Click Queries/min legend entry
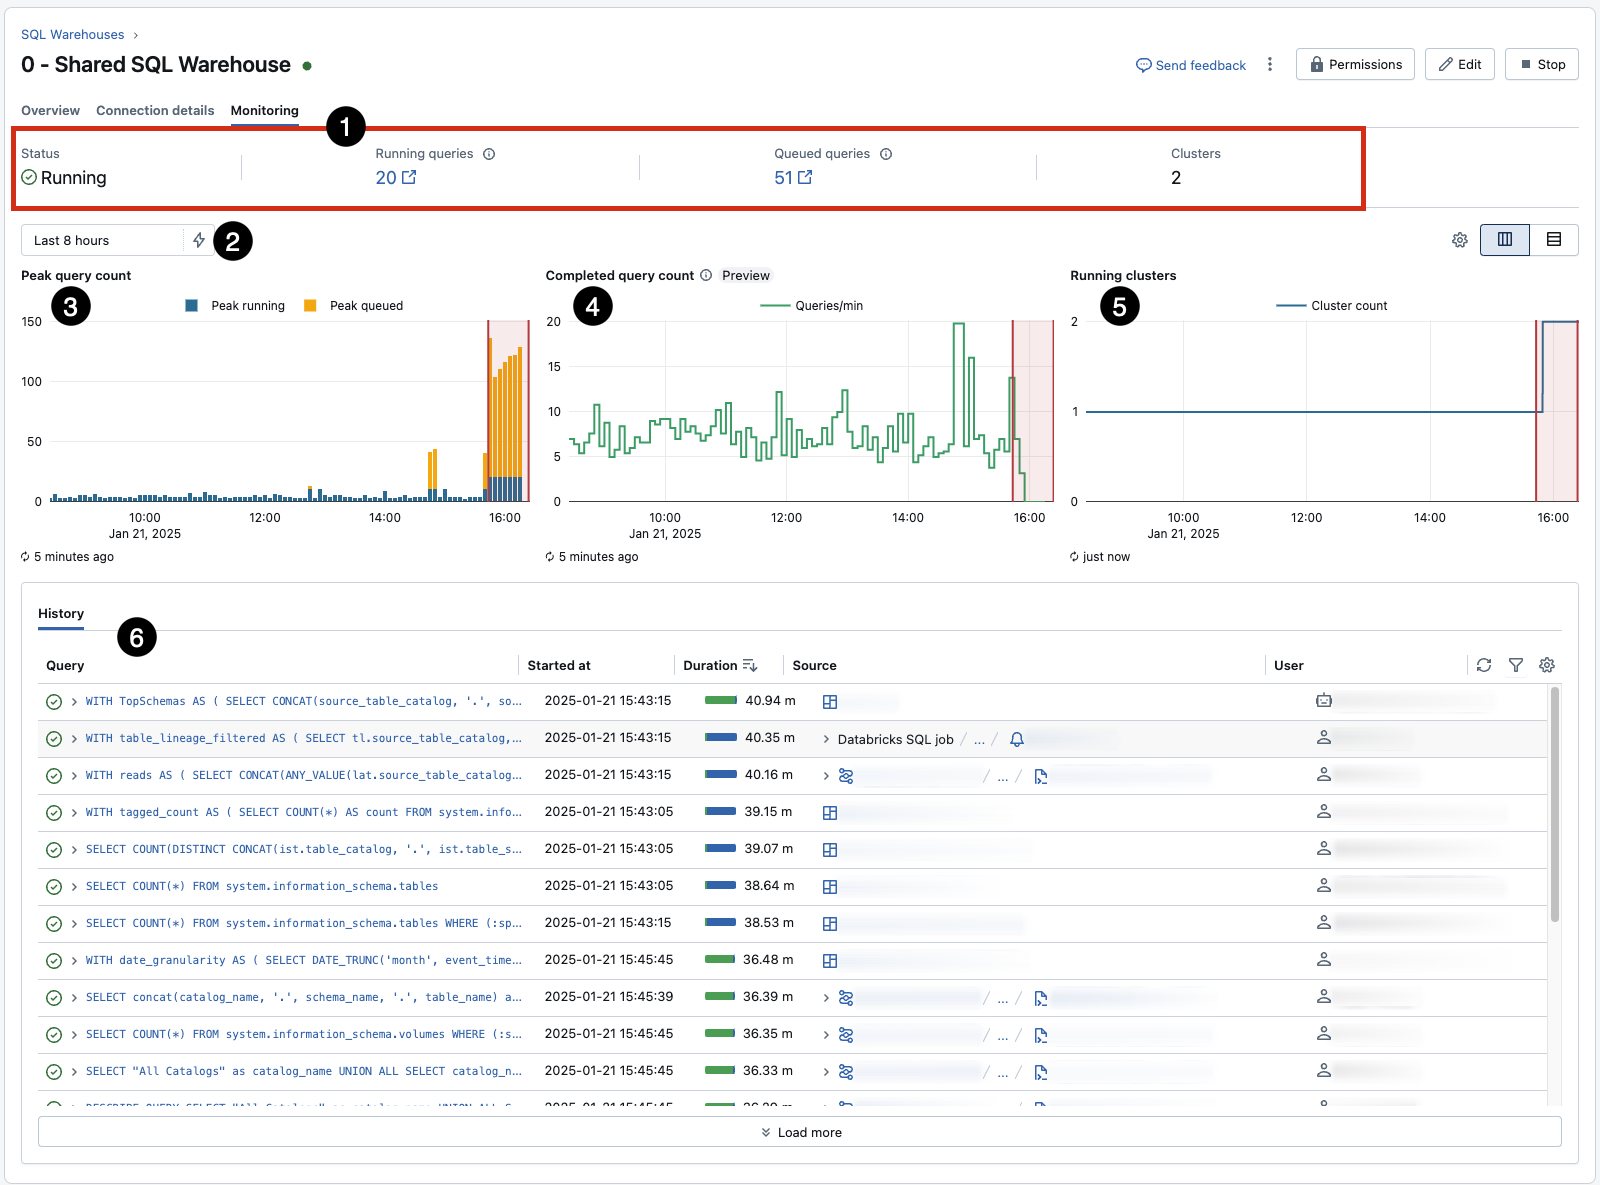The height and width of the screenshot is (1185, 1600). [x=812, y=306]
